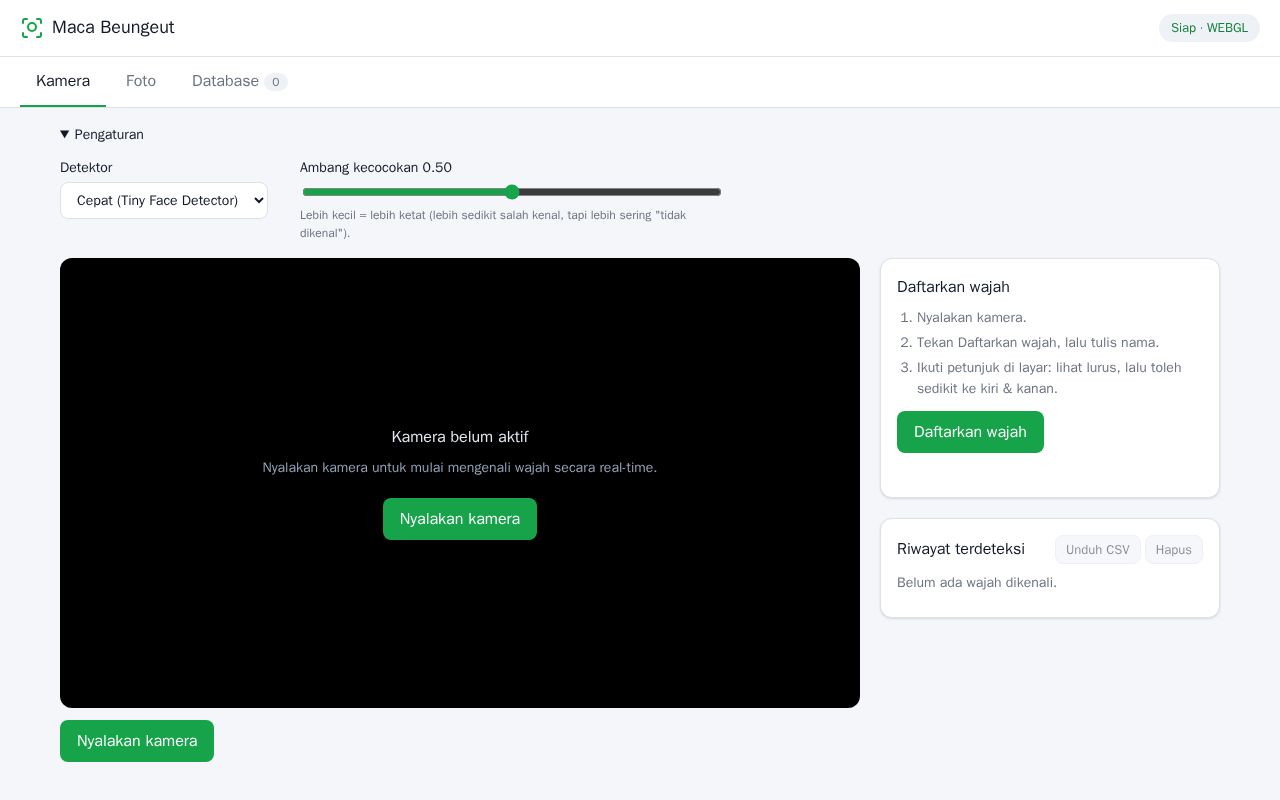Click the 'Ikuti petunjuk di layar' step

point(1049,378)
